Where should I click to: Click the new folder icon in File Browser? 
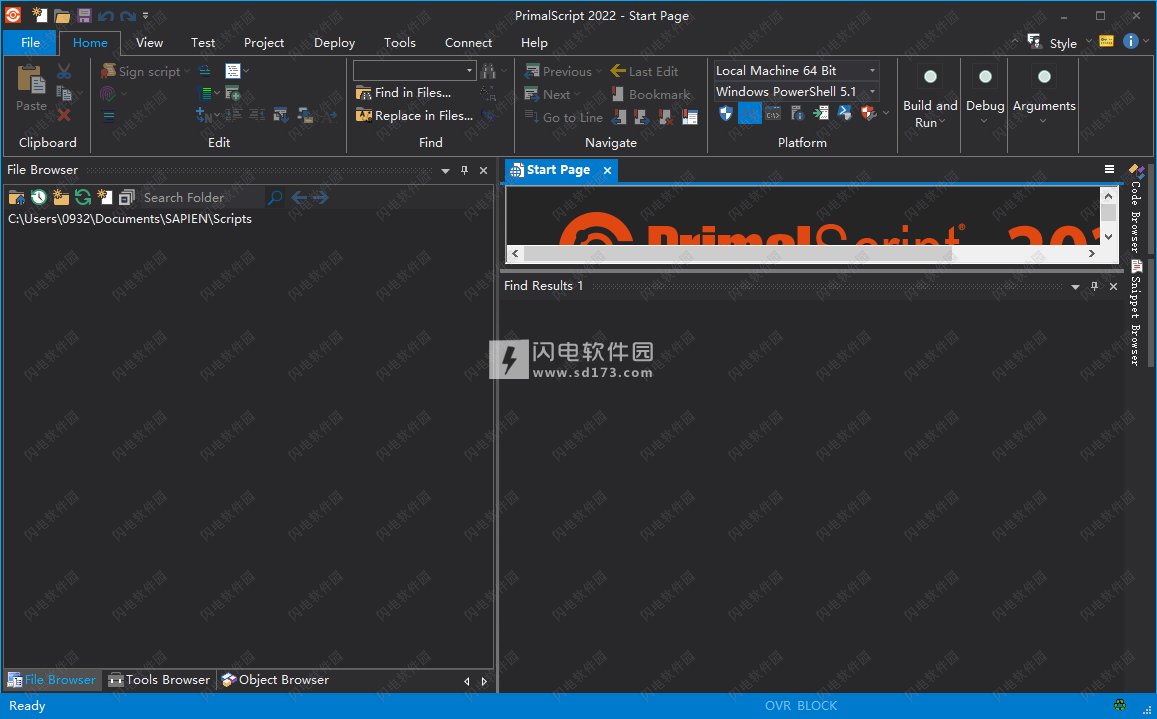61,197
